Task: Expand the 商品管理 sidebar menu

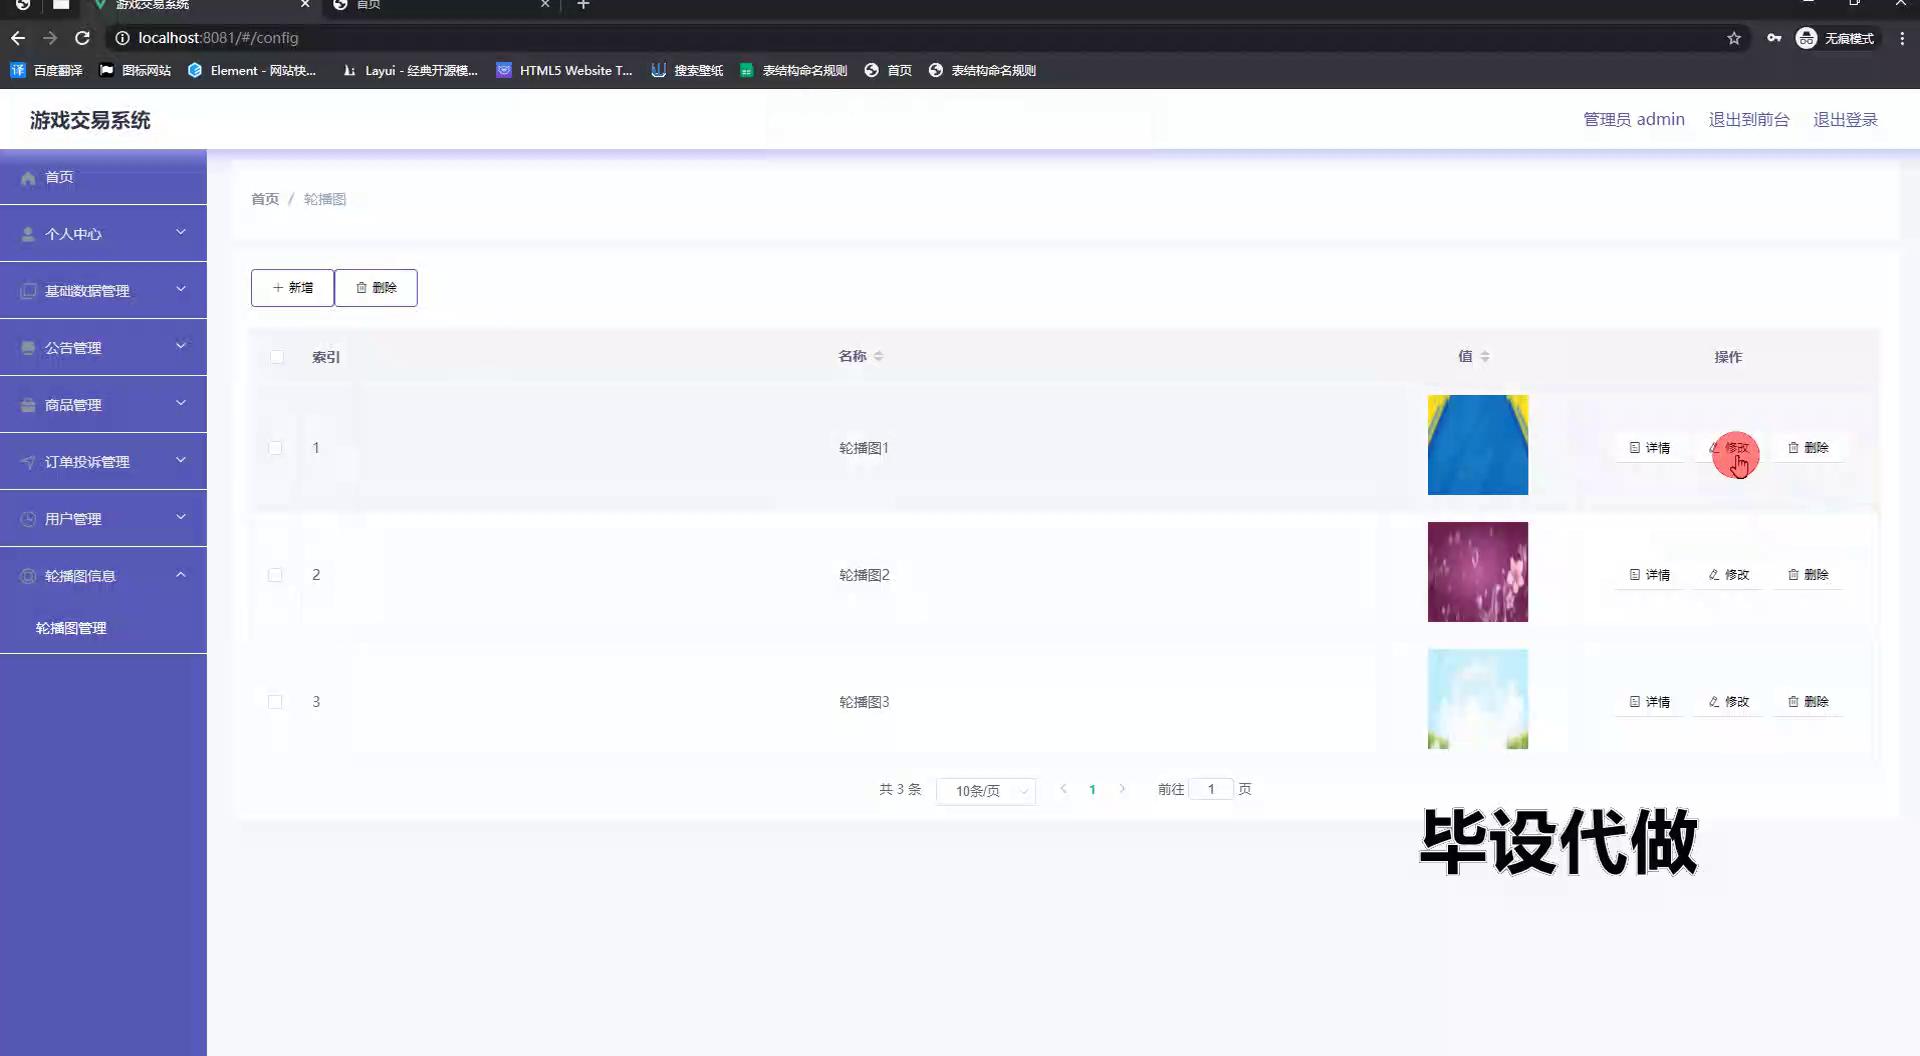Action: click(x=103, y=405)
